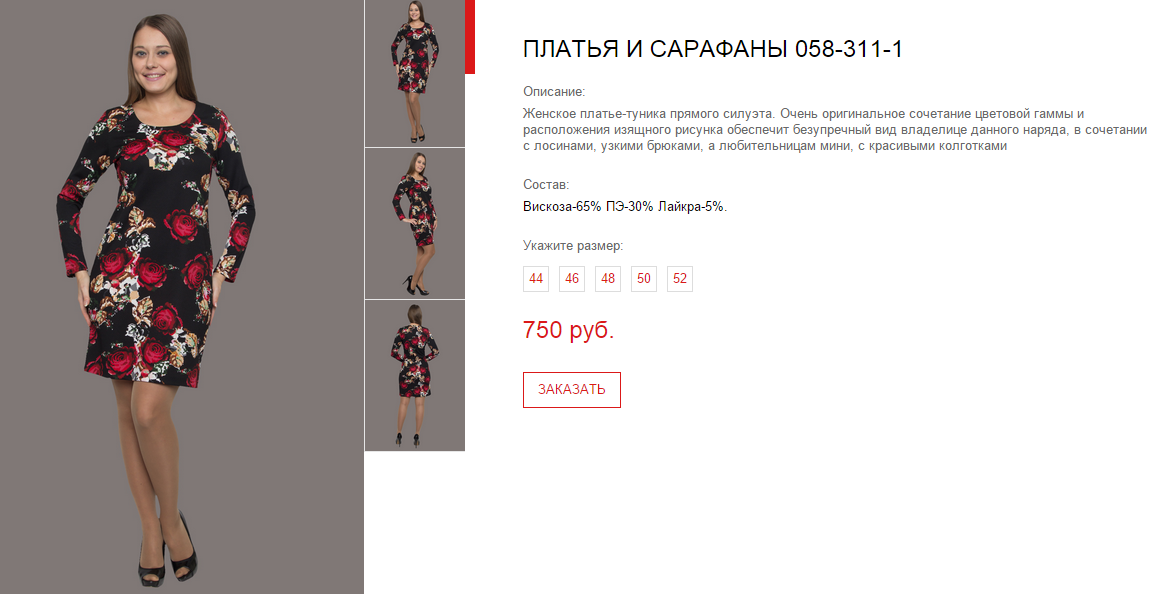Click the Укажите размер label
This screenshot has height=594, width=1149.
(x=573, y=246)
